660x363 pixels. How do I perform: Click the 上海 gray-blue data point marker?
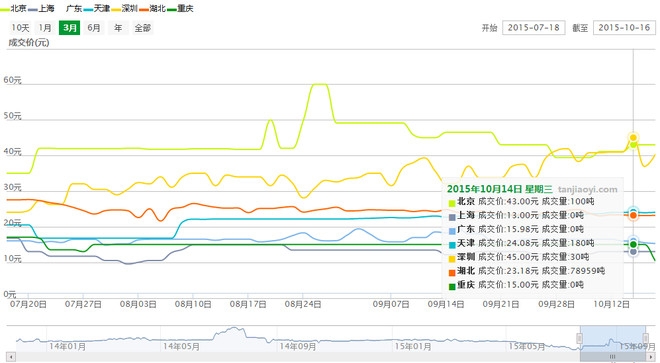633,251
